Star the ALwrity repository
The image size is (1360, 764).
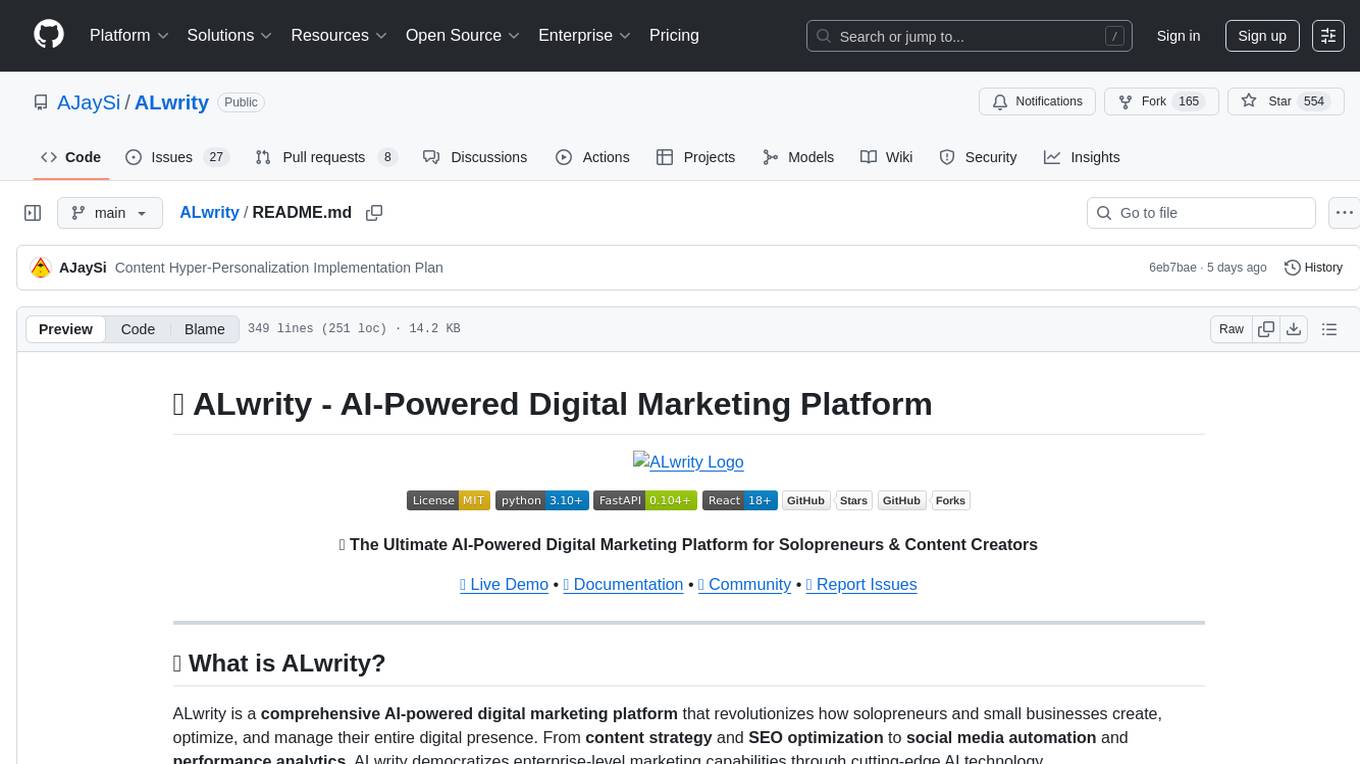1284,102
